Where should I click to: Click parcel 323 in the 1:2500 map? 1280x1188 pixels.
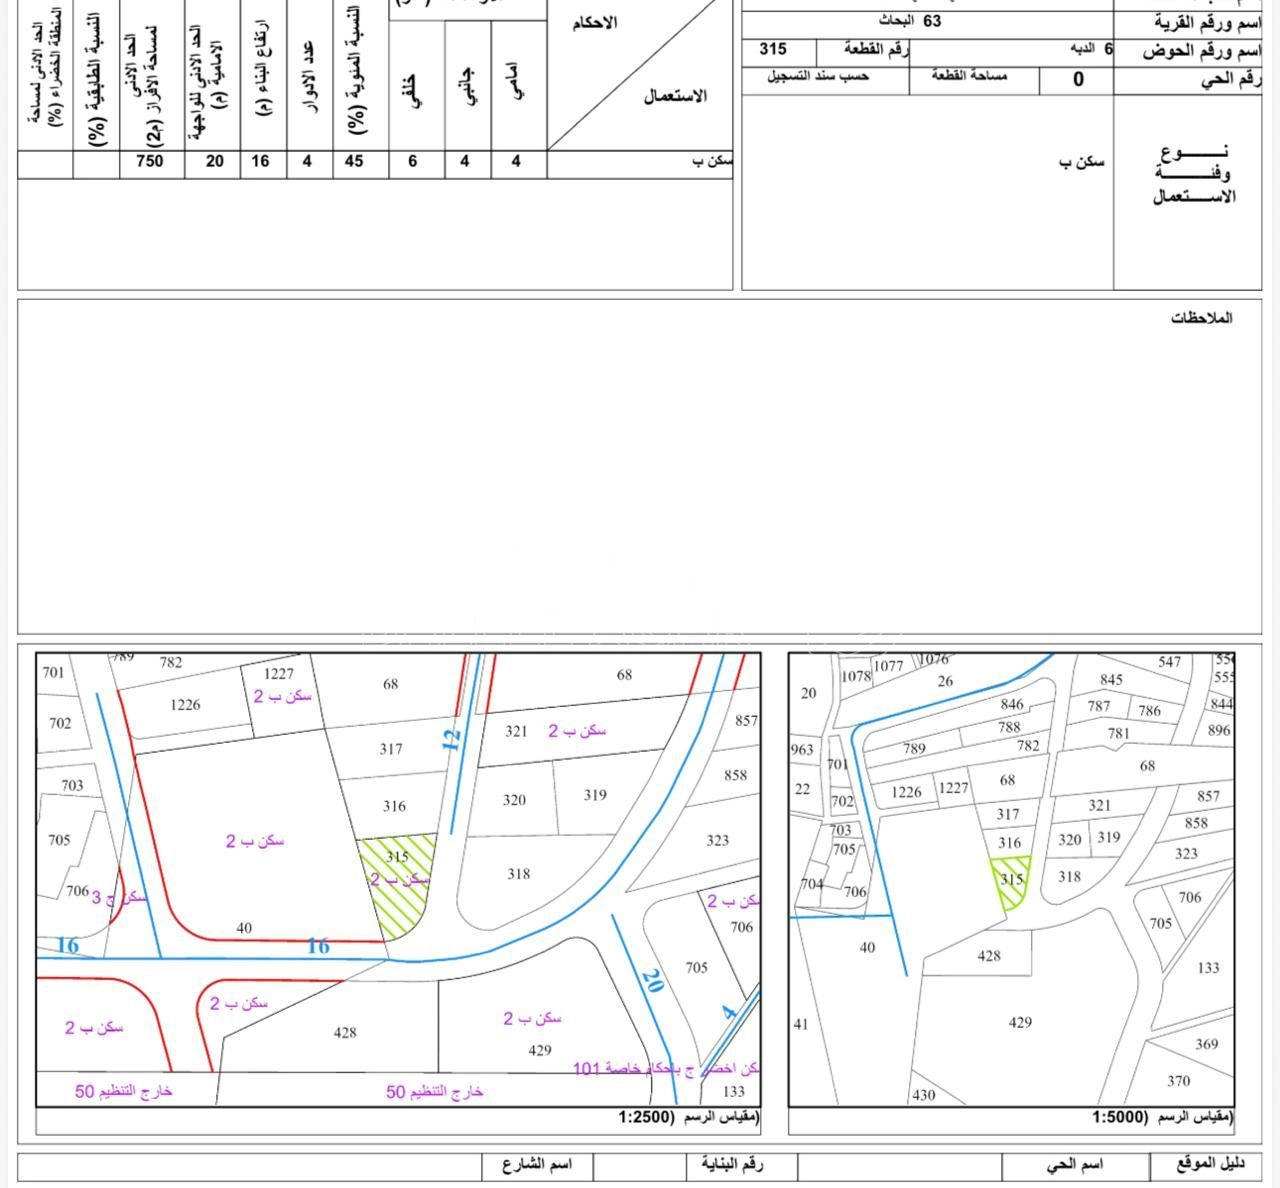[717, 841]
